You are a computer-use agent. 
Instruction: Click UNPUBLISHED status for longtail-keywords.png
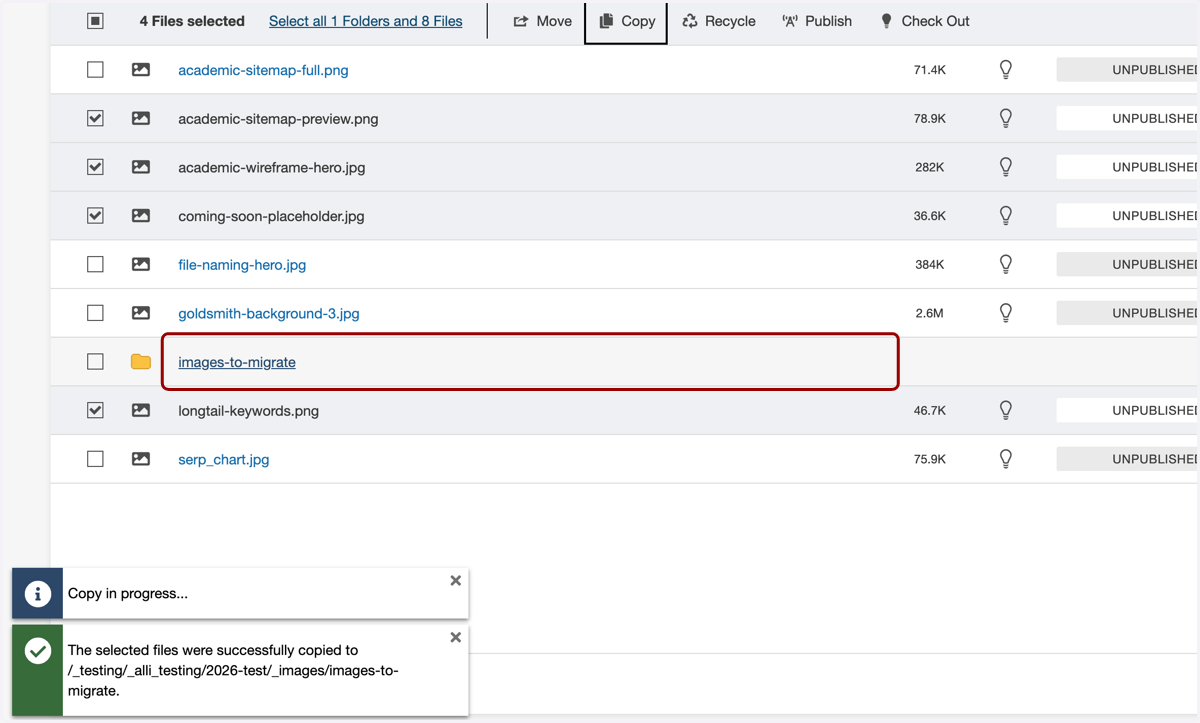point(1128,410)
